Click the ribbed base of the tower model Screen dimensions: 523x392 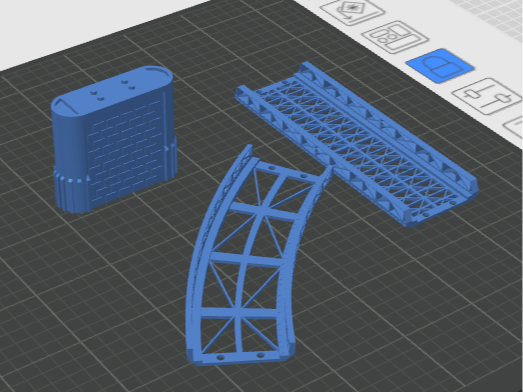pos(72,193)
